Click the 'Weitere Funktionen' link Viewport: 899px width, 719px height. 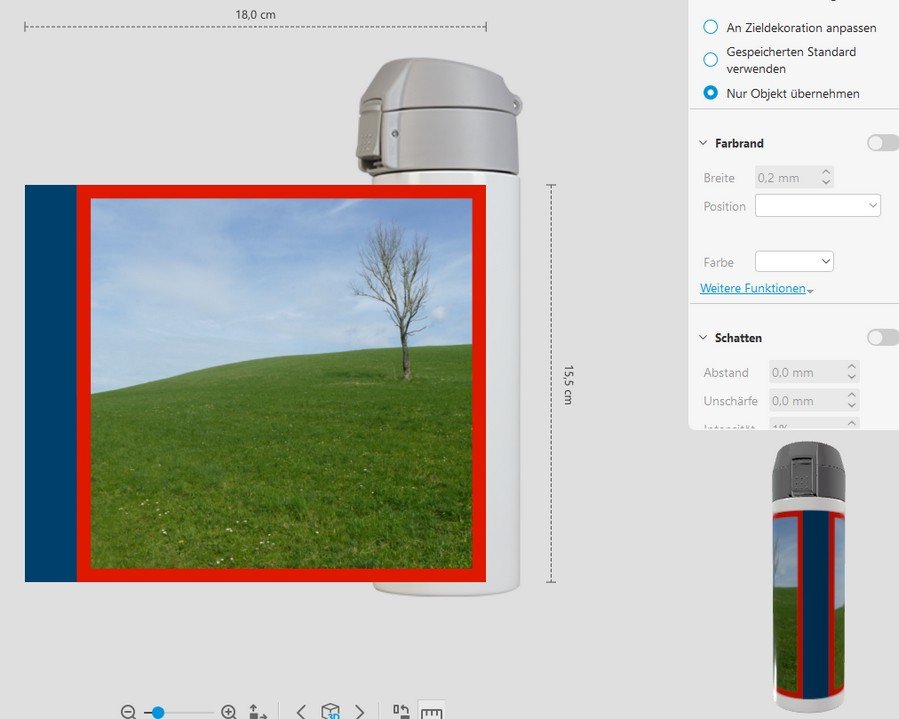click(753, 288)
